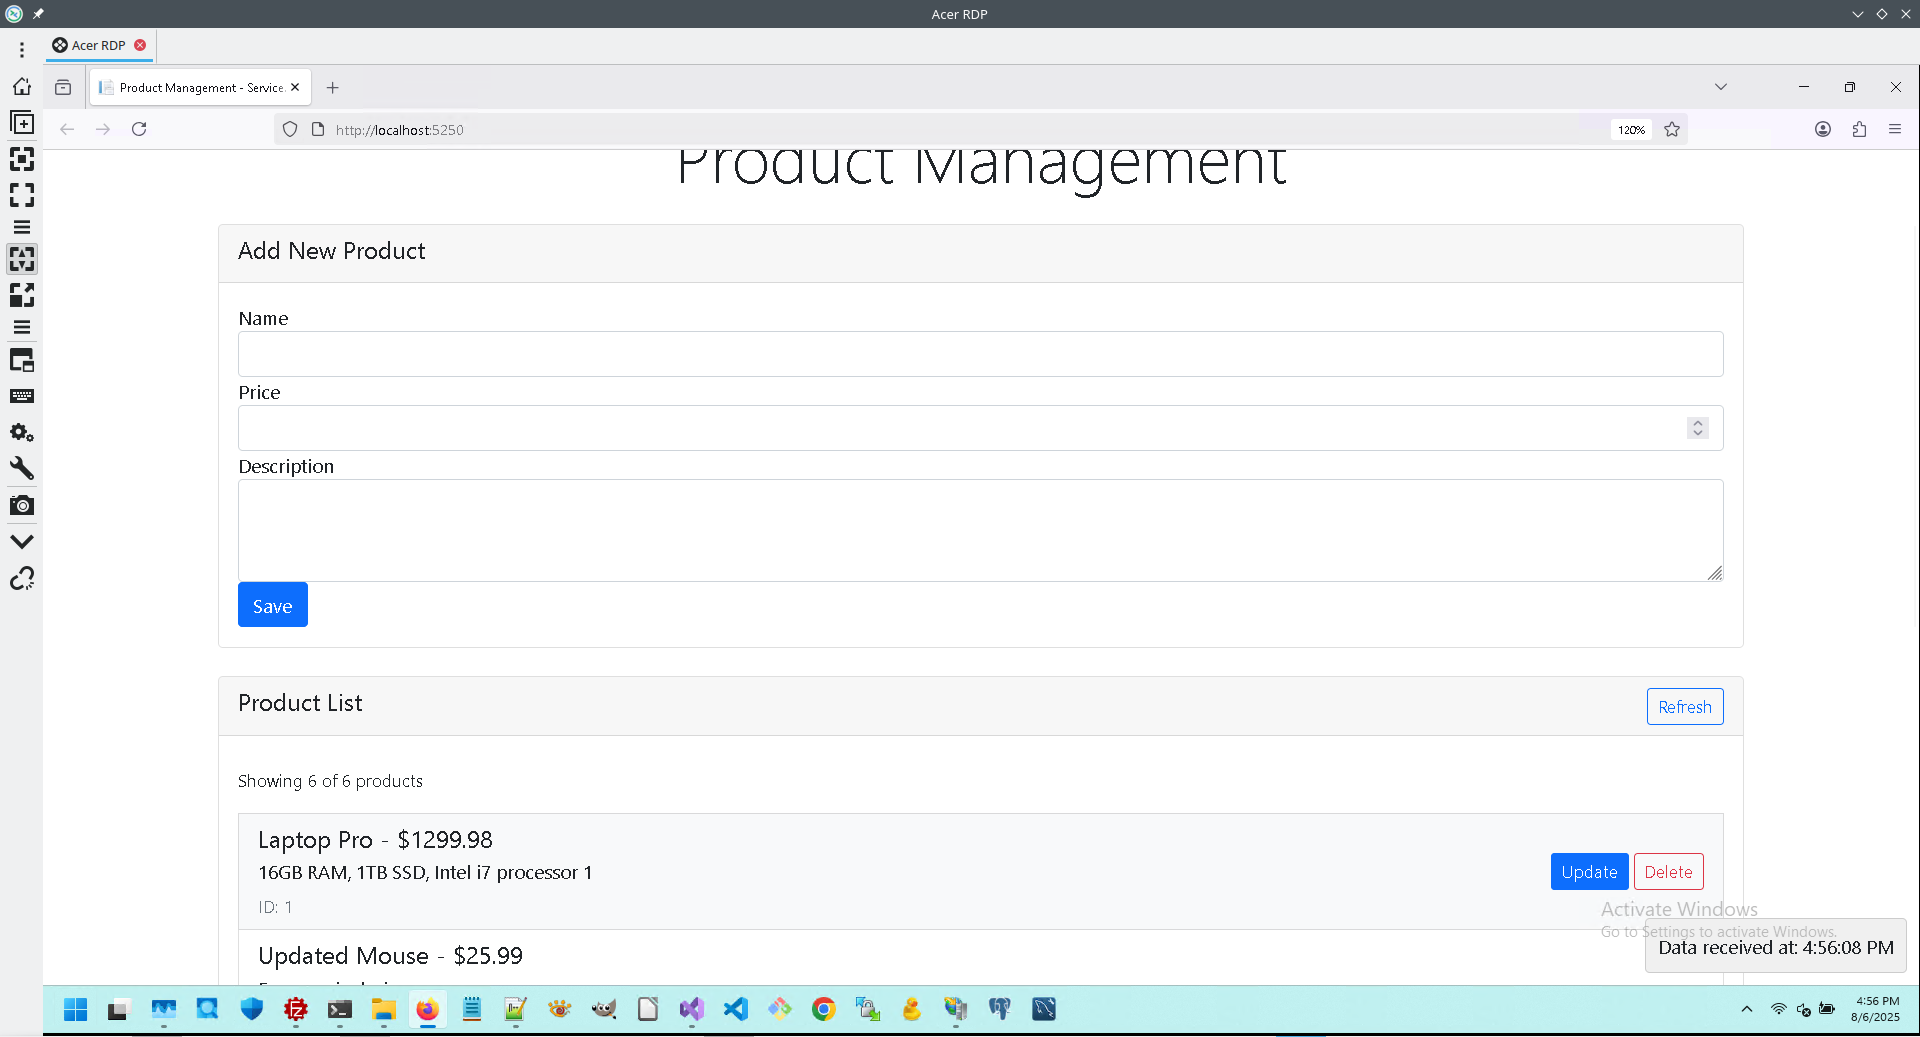Screen dimensions: 1920x1037
Task: Reload the page in Firefox
Action: pos(139,129)
